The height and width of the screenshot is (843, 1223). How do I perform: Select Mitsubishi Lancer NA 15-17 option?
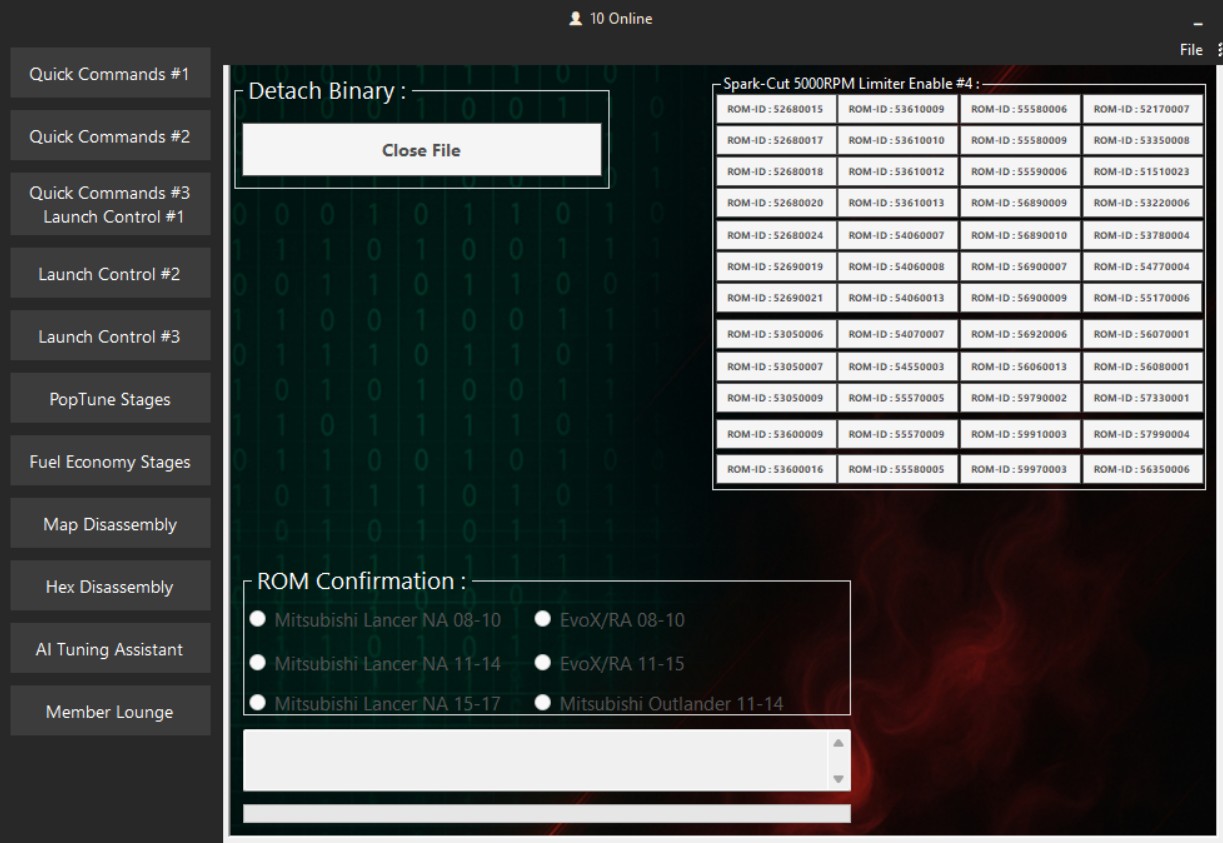pos(257,702)
